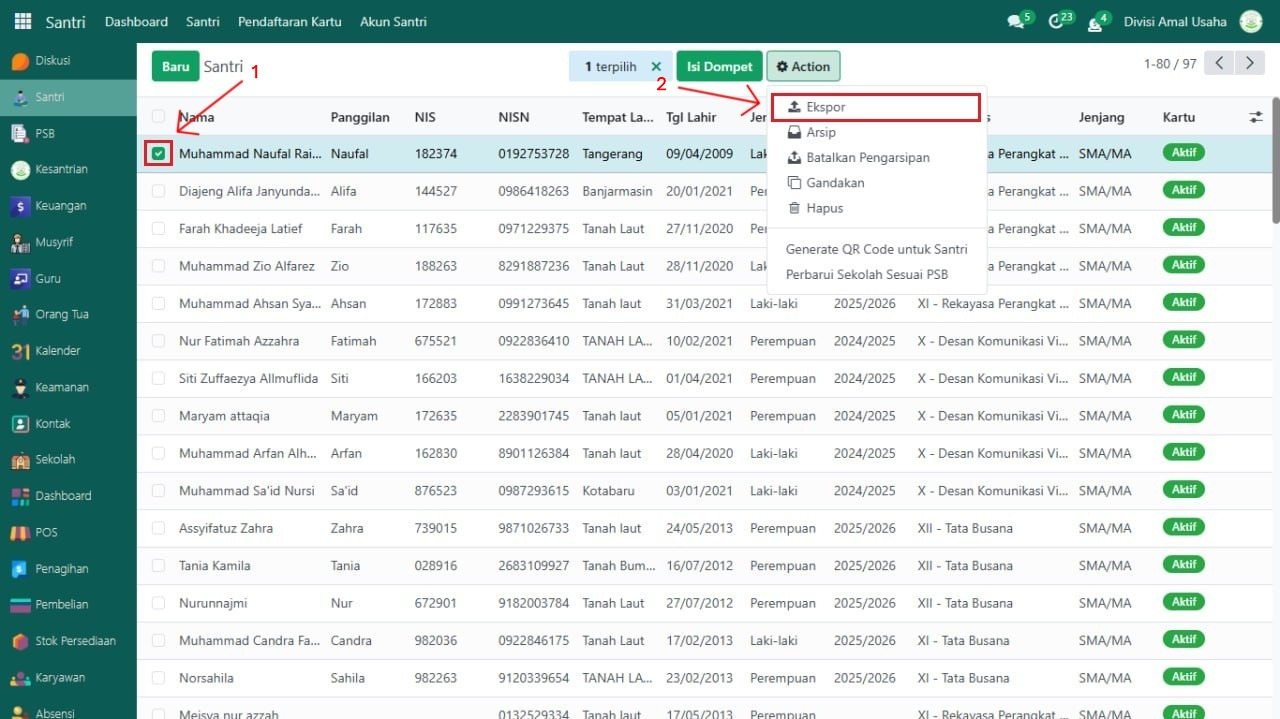
Task: Go to next page of records
Action: [x=1249, y=64]
